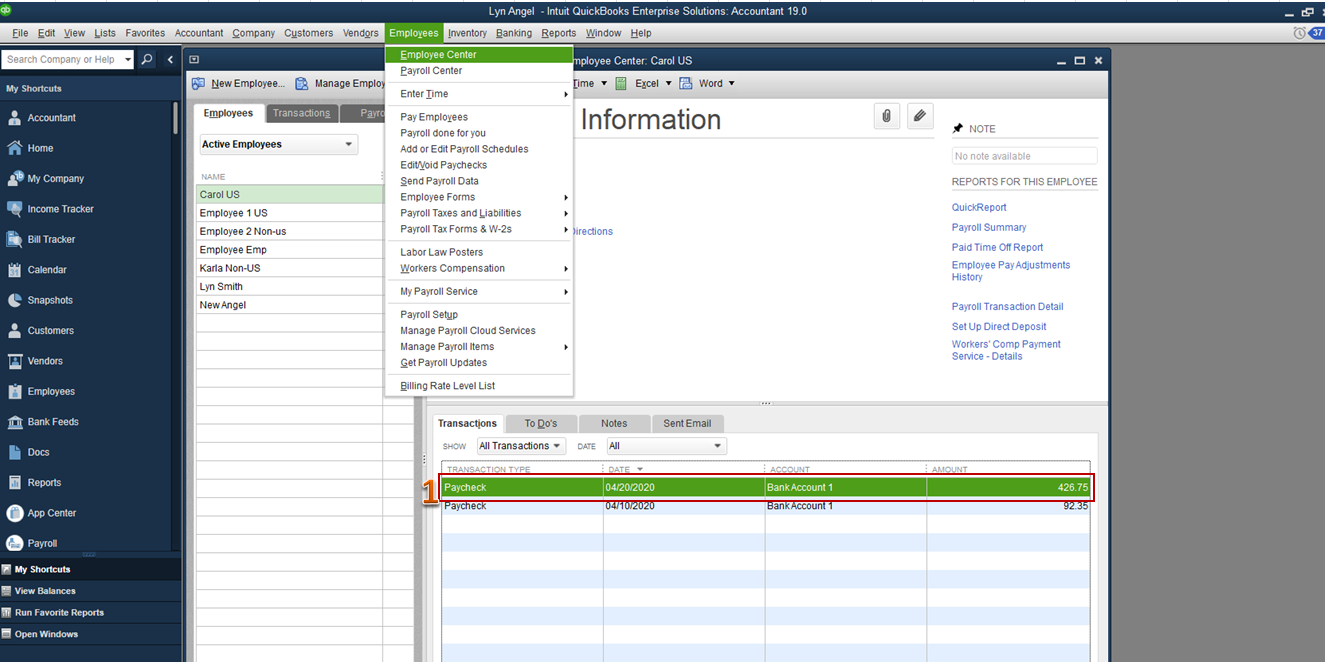Click the search magnifier icon in sidebar
Viewport: 1325px width, 662px height.
pos(147,60)
